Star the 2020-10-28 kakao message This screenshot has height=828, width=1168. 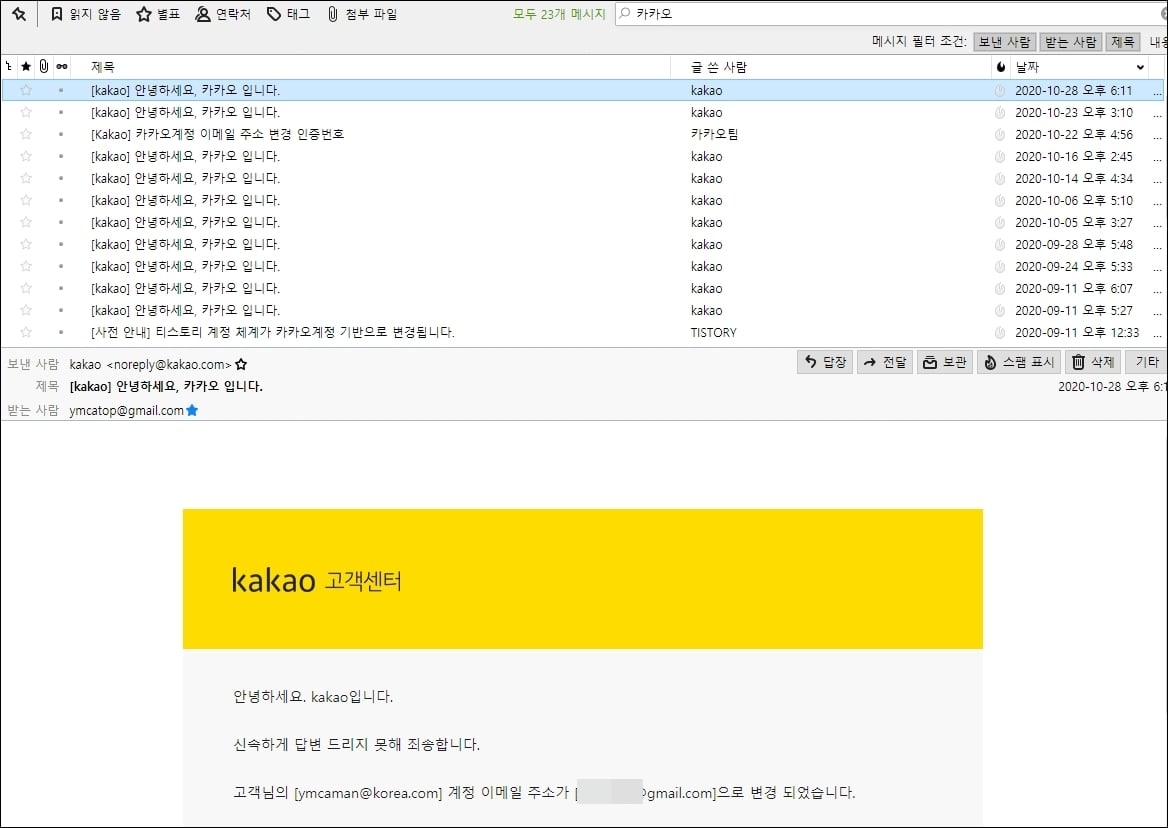26,90
